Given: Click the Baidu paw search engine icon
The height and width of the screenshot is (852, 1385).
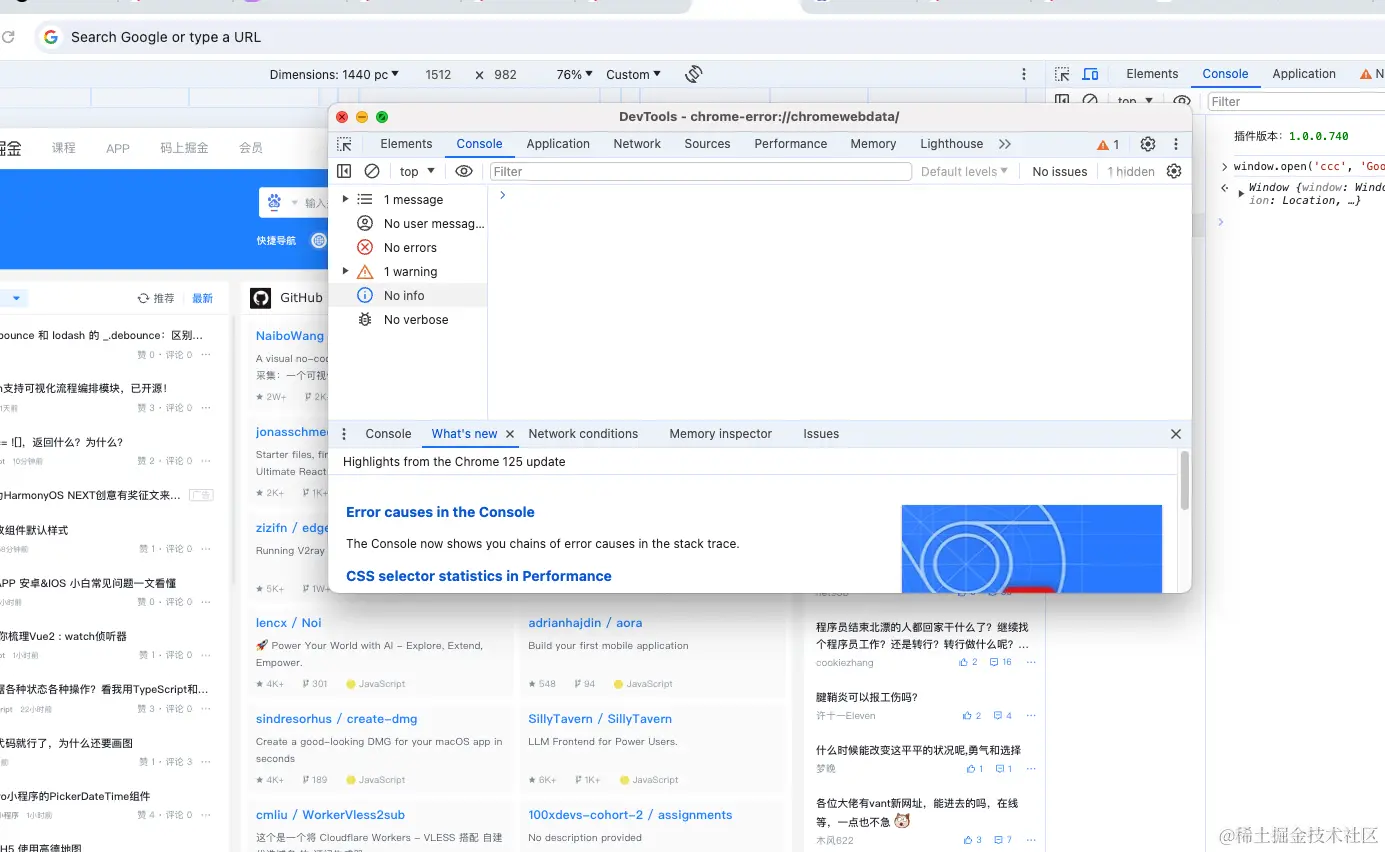Looking at the screenshot, I should [x=274, y=202].
